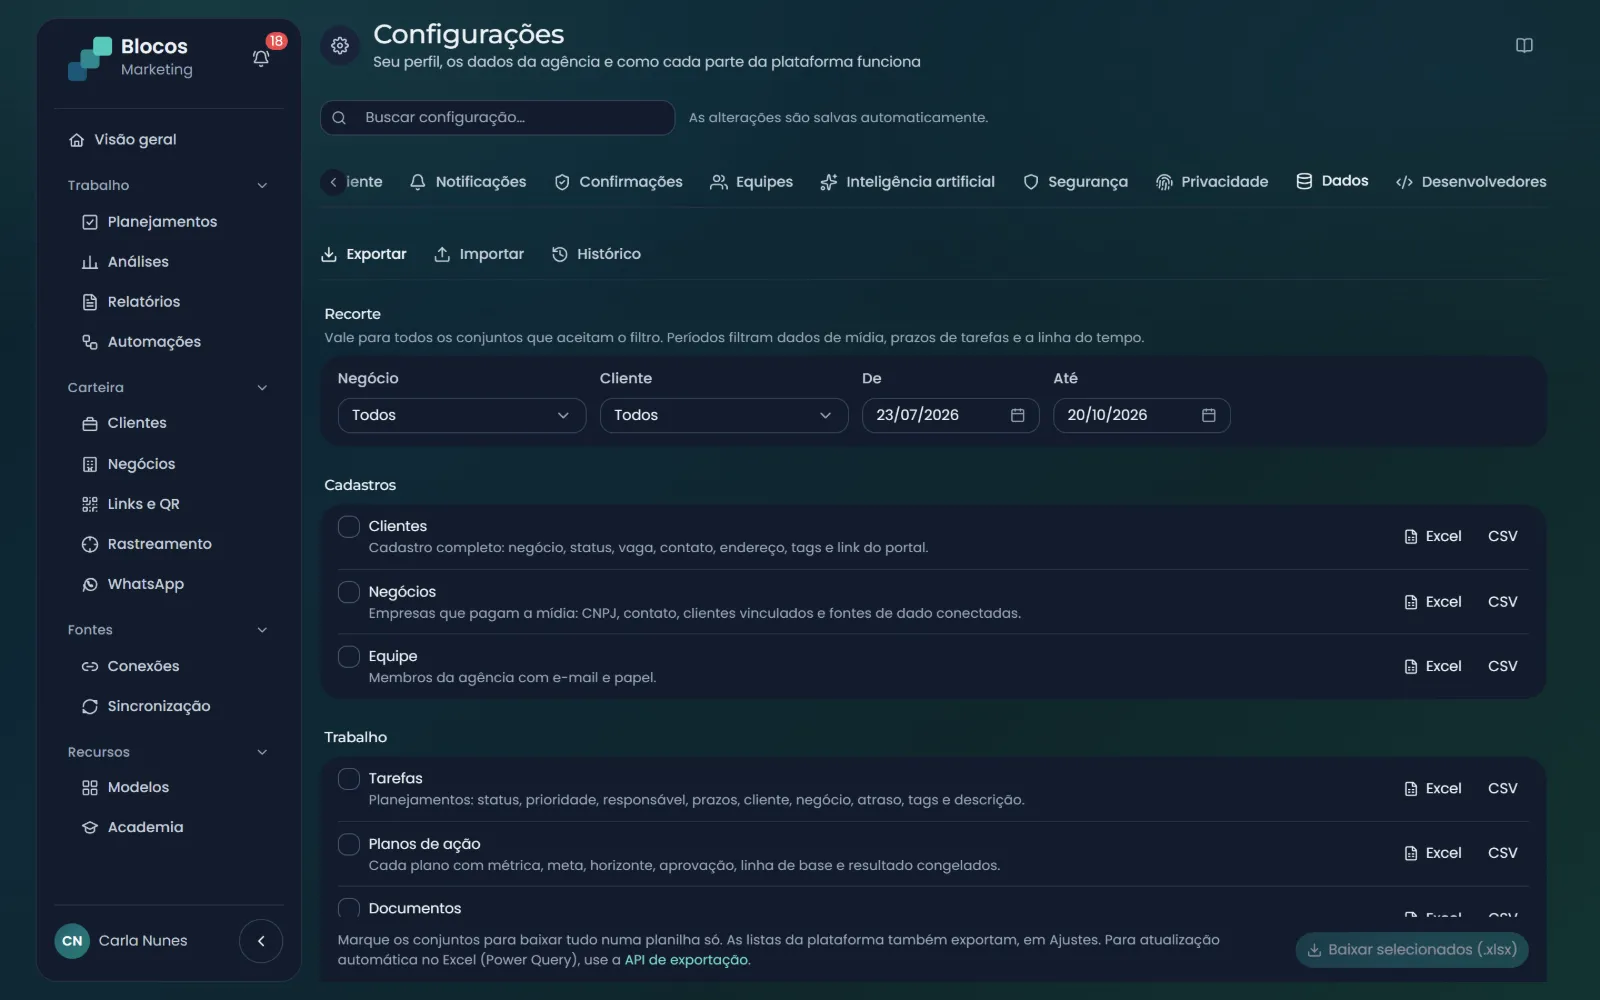Switch to the Inteligência artificial tab
This screenshot has width=1600, height=1000.
click(908, 182)
